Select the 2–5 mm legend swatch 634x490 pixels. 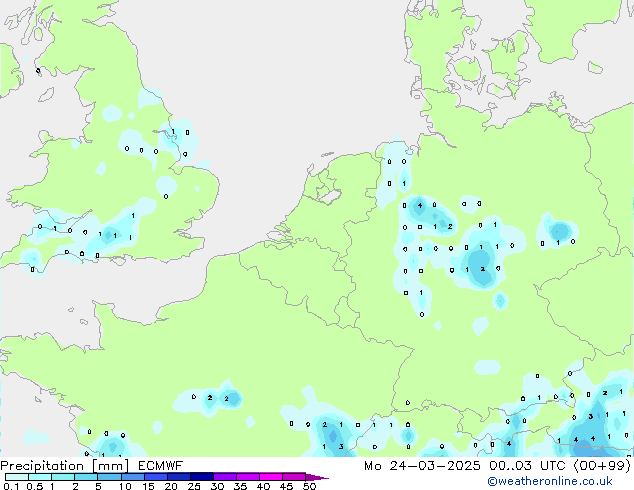86,477
